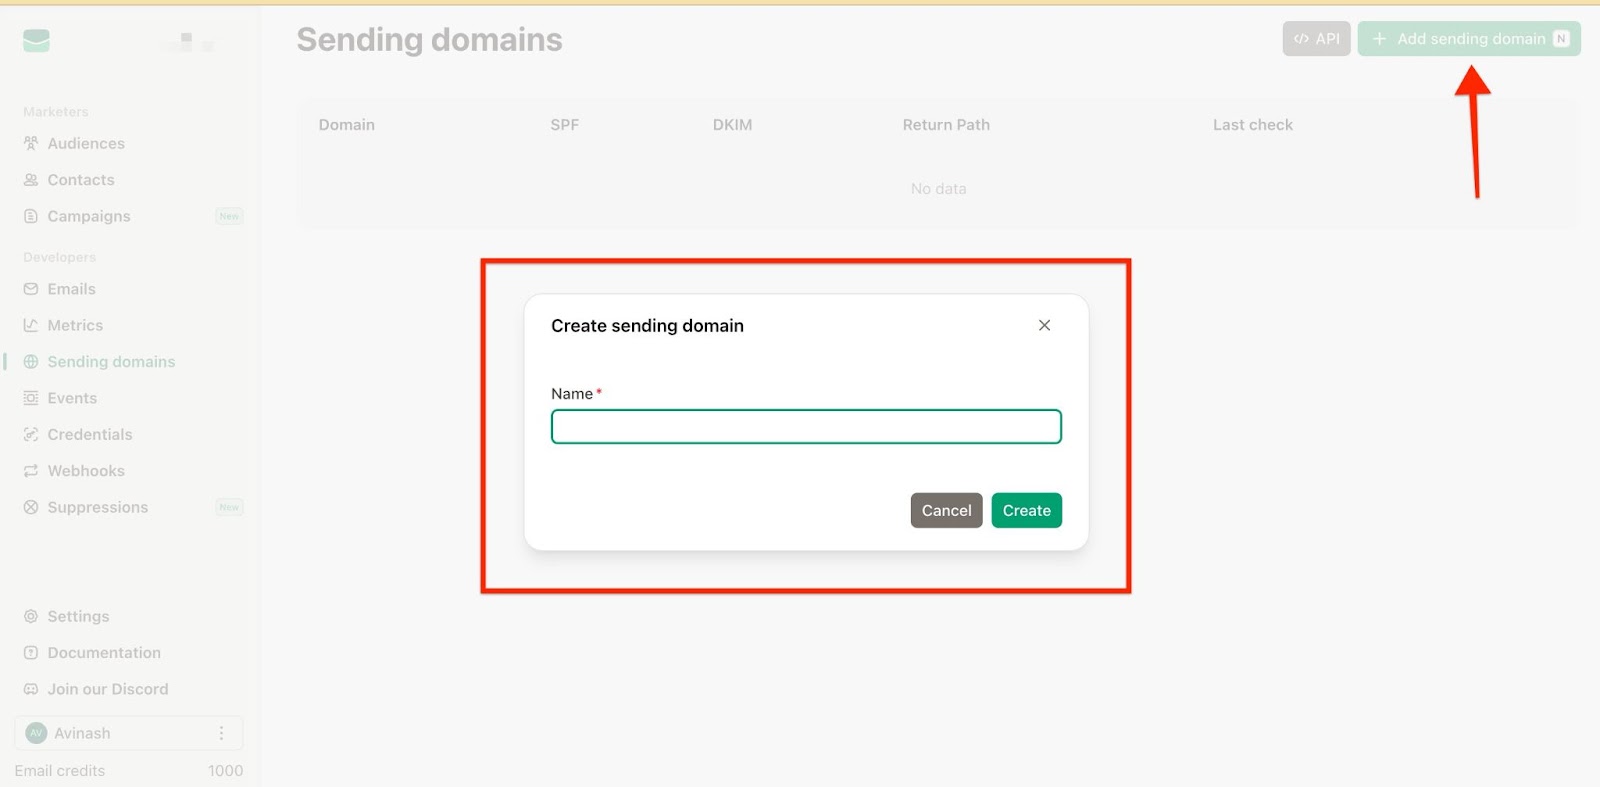Close the Create sending domain dialog

click(1044, 325)
